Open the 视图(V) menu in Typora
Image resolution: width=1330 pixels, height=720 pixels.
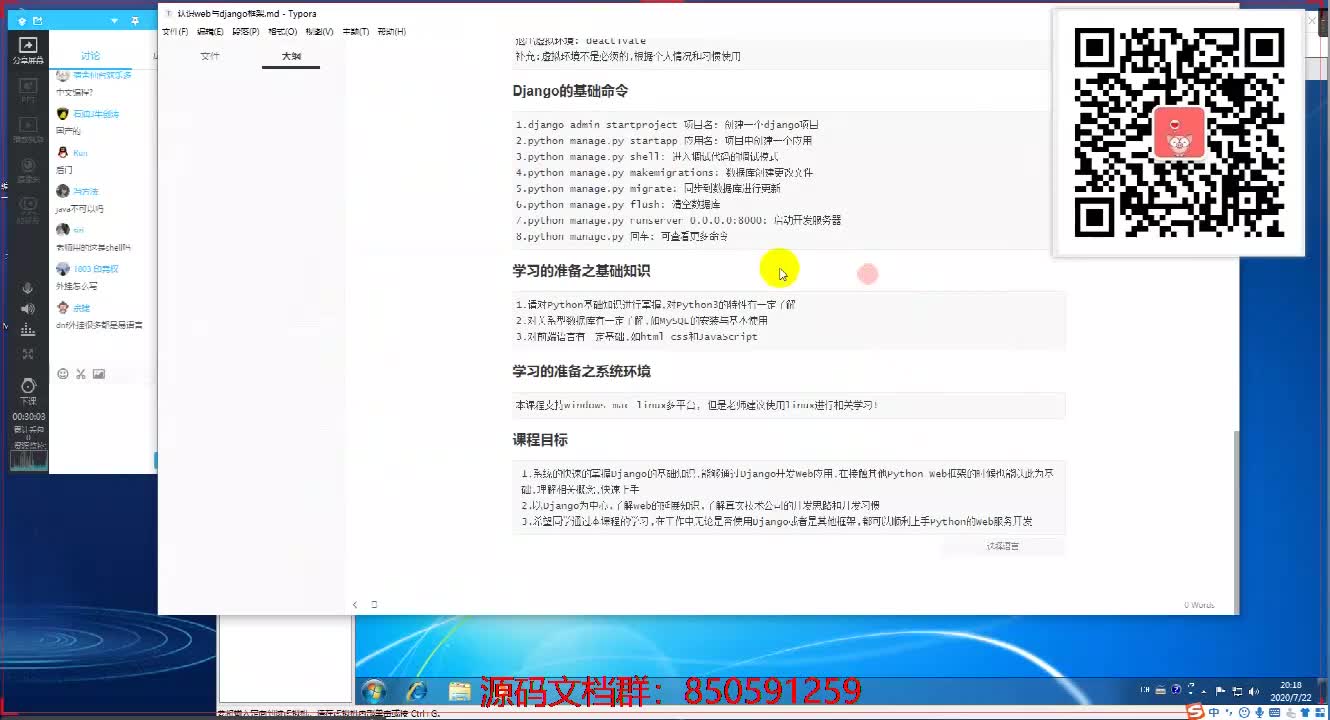coord(319,32)
